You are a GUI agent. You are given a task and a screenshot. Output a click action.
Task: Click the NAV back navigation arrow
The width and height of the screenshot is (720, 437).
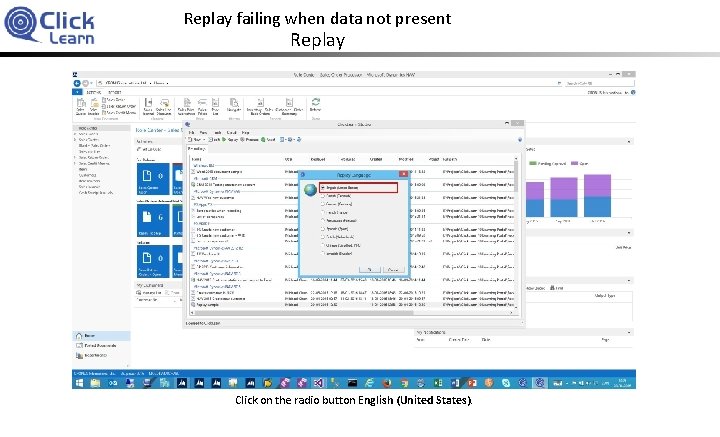tap(77, 83)
